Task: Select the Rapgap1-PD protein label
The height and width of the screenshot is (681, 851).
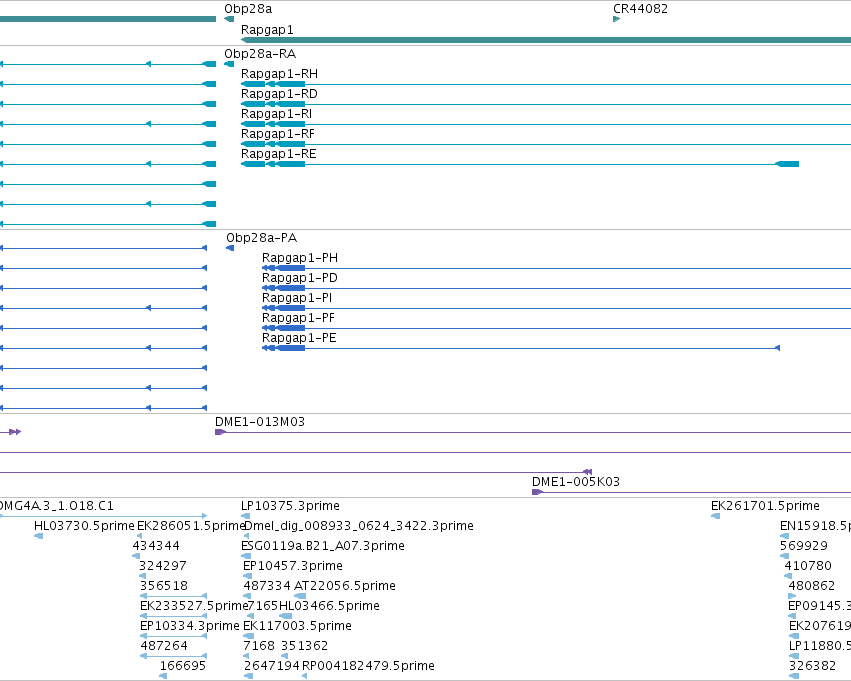Action: pos(300,278)
